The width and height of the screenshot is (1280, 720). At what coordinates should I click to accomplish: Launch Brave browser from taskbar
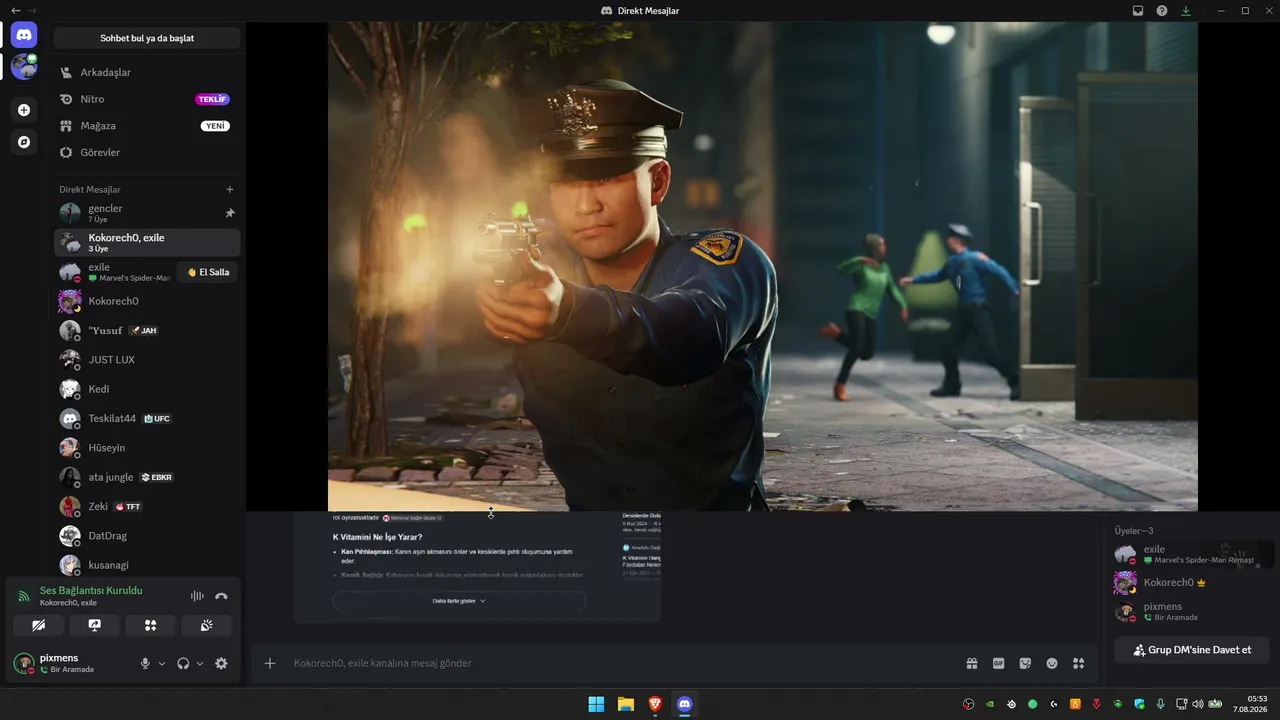coord(655,704)
